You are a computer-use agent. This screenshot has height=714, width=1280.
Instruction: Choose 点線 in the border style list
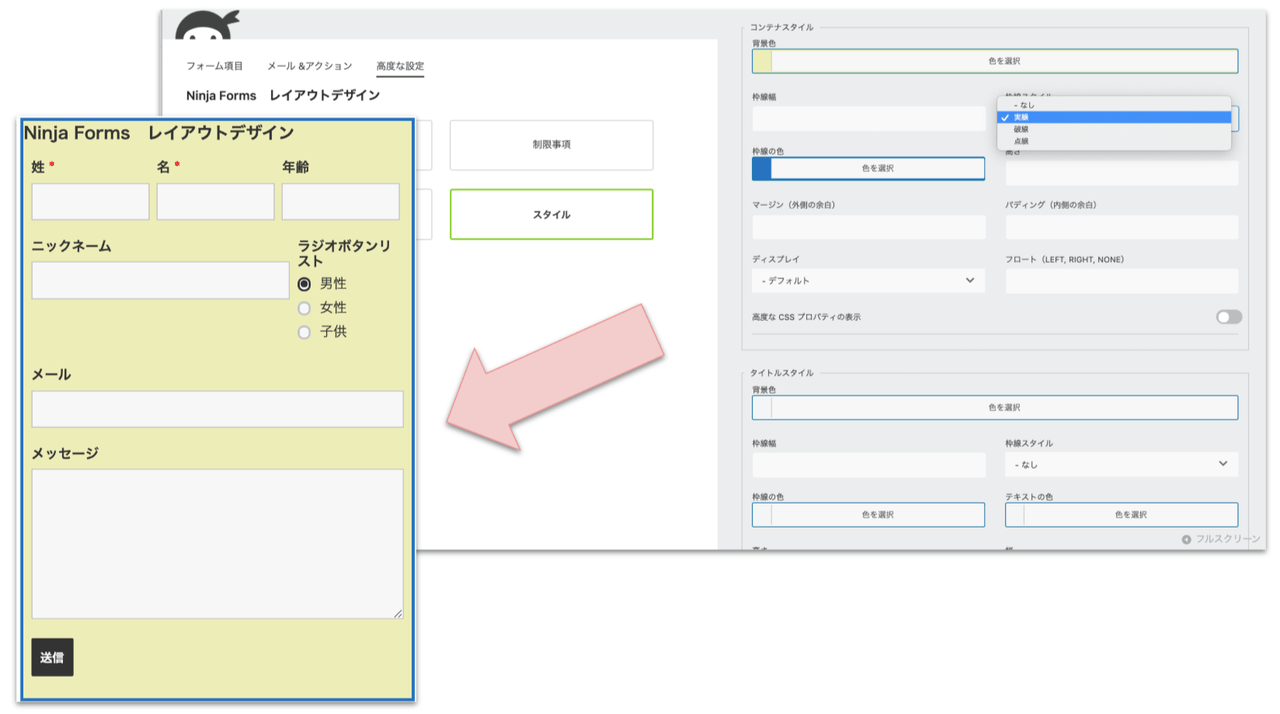[x=1020, y=141]
